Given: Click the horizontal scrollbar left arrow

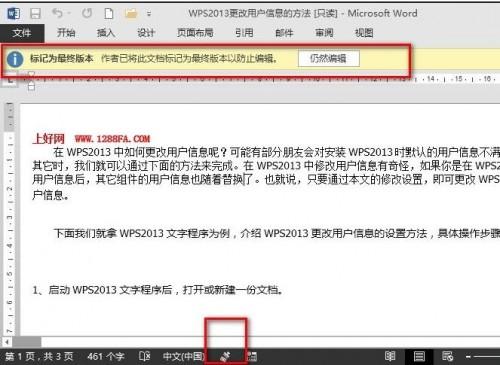Looking at the screenshot, I should (6, 342).
